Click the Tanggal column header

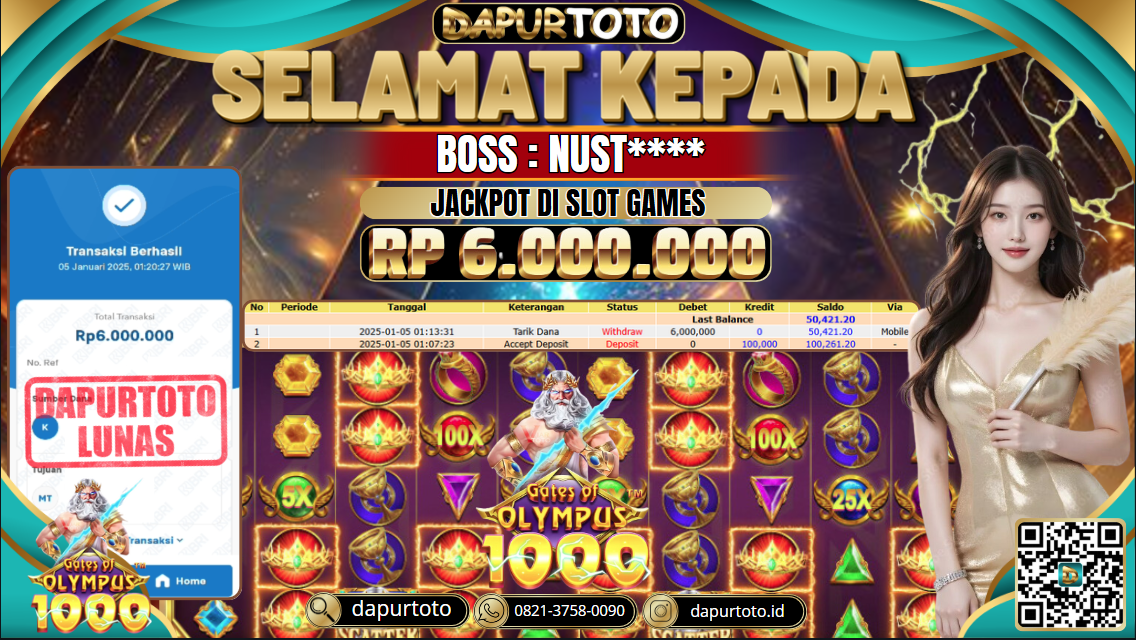(406, 307)
